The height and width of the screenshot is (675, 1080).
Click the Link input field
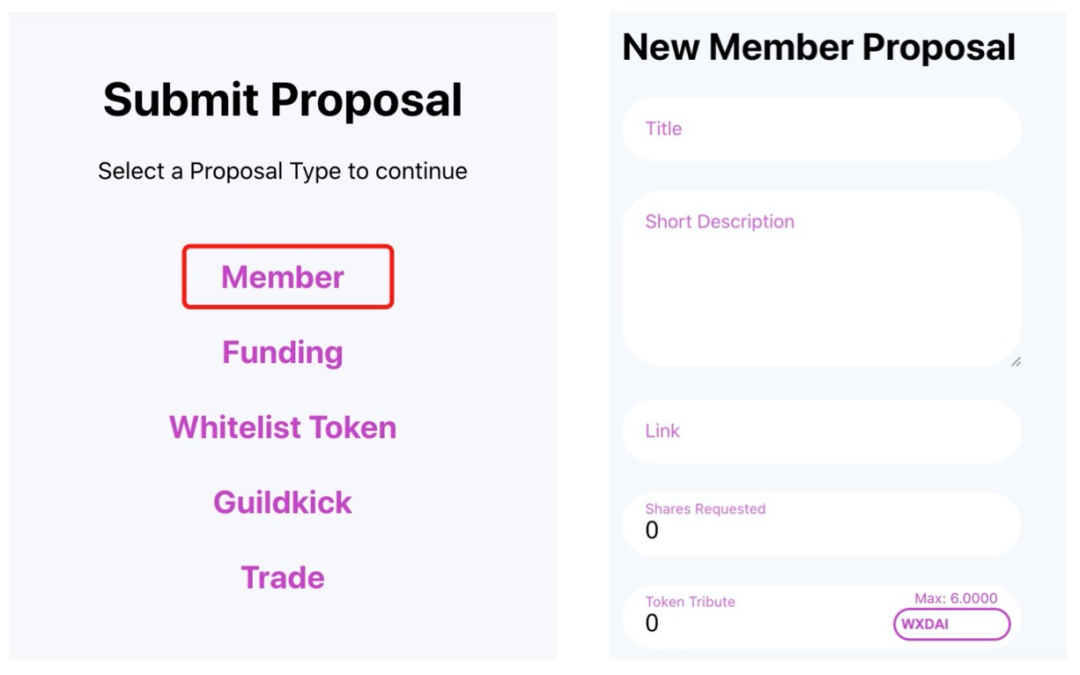point(820,431)
